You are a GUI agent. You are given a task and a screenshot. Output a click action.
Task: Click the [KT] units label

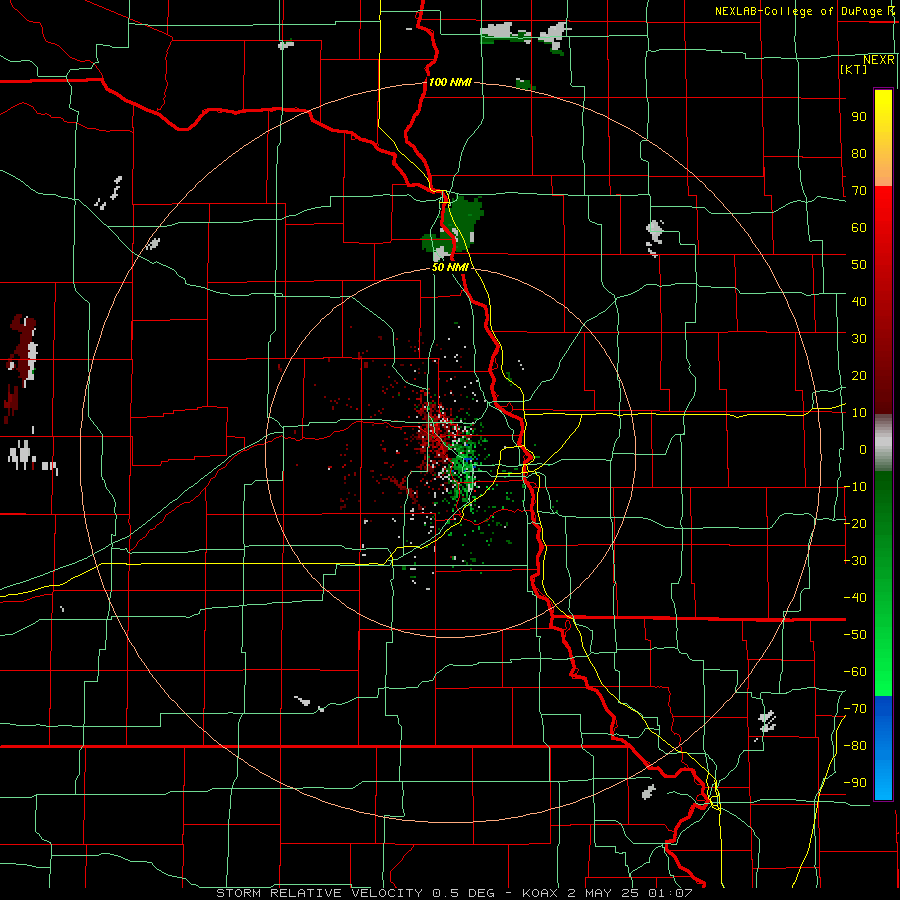click(x=854, y=69)
